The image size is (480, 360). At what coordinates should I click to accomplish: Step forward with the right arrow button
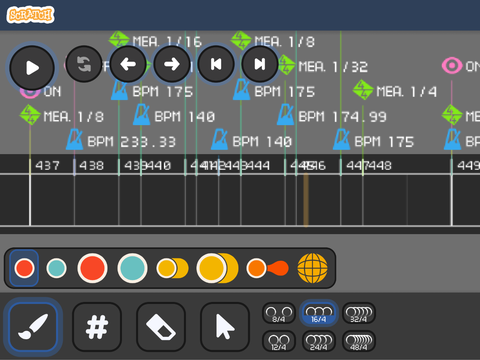coord(172,64)
